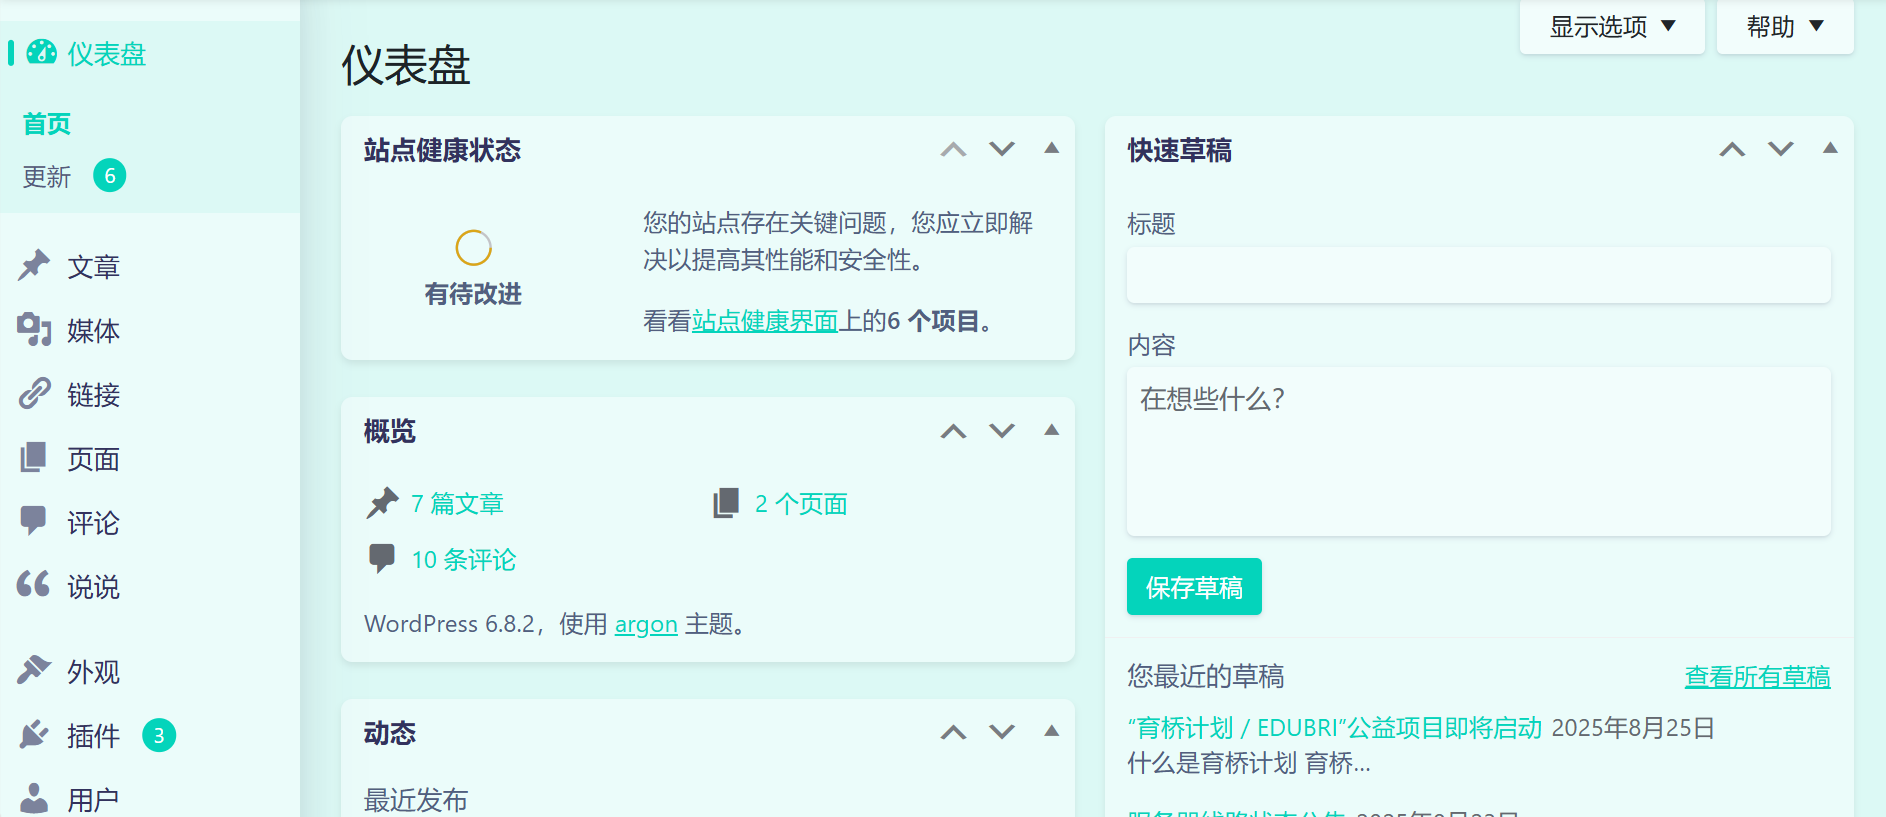Click the paintbrush icon beside 外观
The height and width of the screenshot is (817, 1886).
click(x=34, y=670)
